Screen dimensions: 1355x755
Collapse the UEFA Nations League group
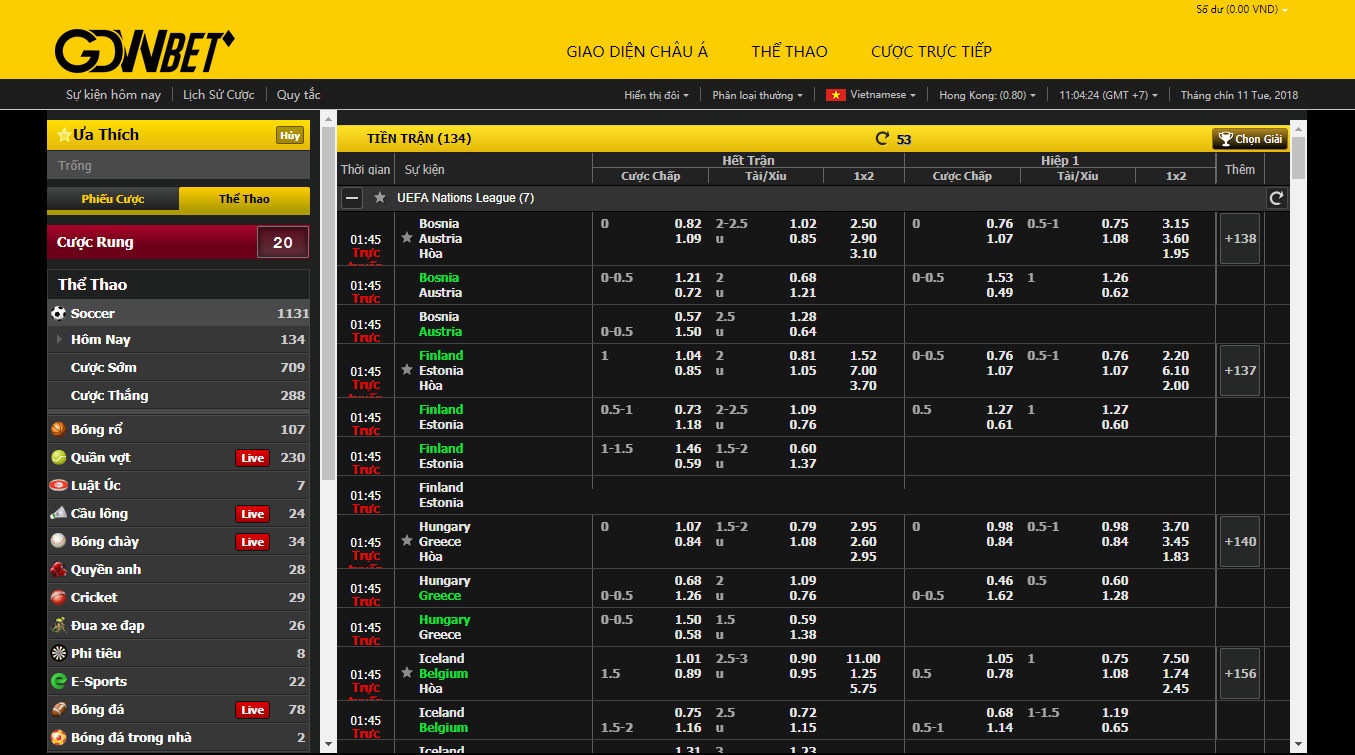pyautogui.click(x=352, y=198)
